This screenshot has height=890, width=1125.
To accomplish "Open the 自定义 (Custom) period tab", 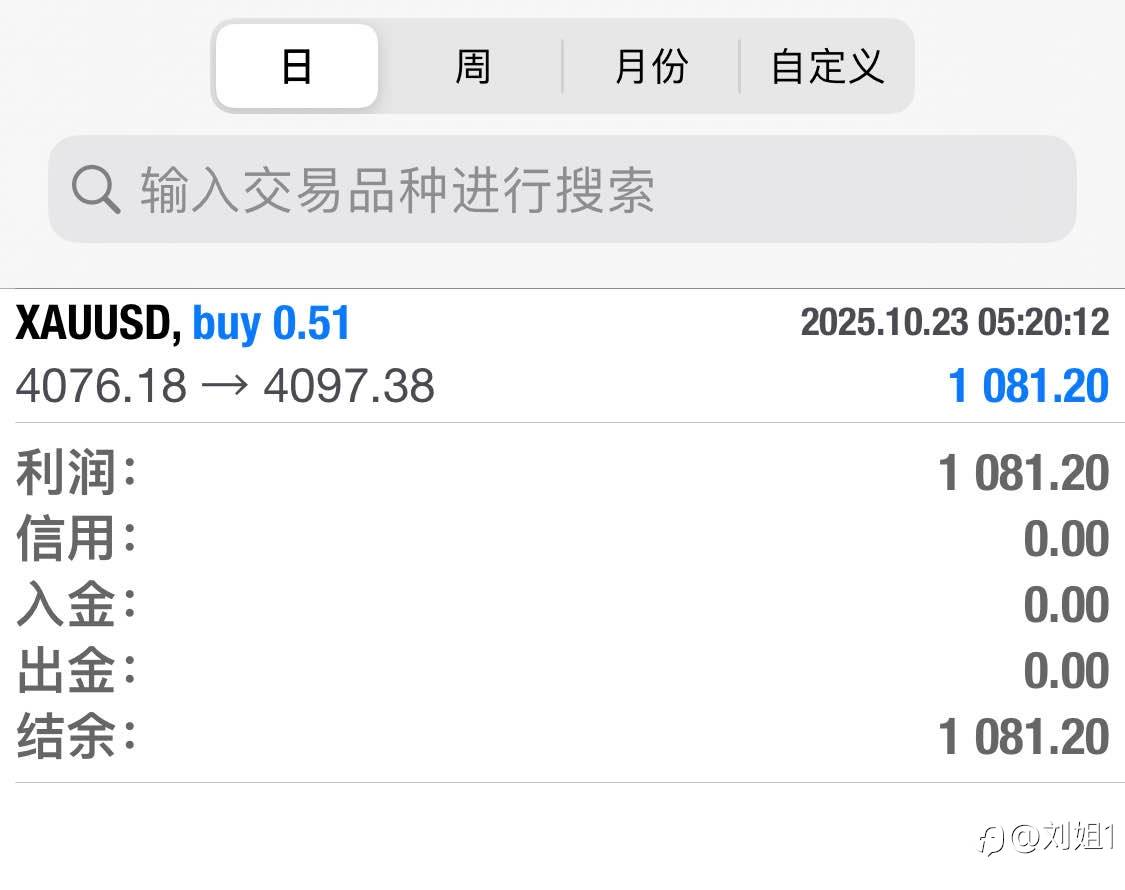I will (827, 67).
